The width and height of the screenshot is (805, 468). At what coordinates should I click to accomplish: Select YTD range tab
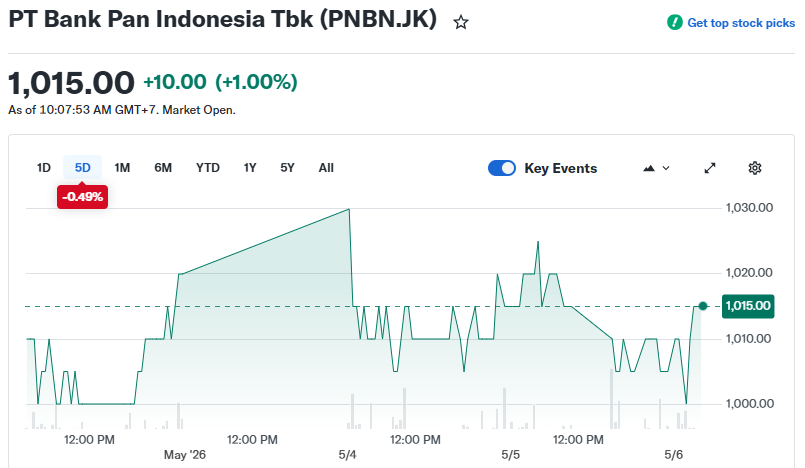coord(207,168)
